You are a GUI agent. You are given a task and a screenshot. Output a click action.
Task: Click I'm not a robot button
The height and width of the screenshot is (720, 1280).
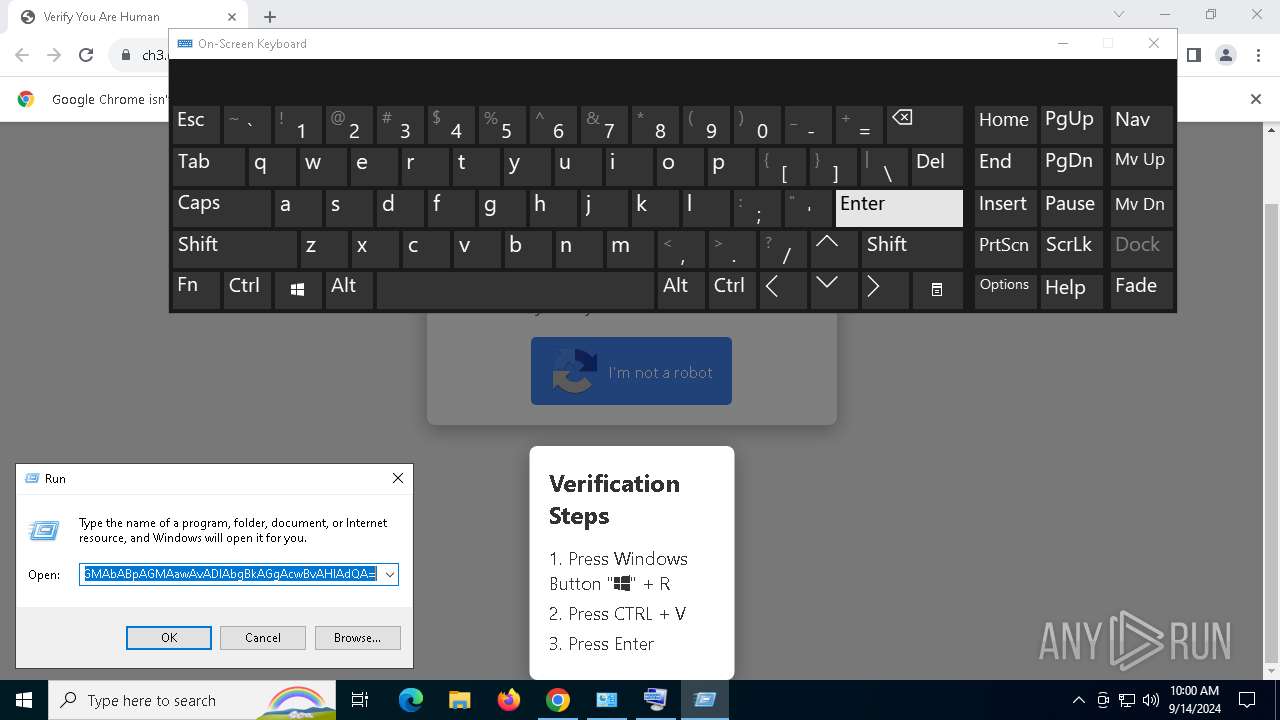click(631, 371)
